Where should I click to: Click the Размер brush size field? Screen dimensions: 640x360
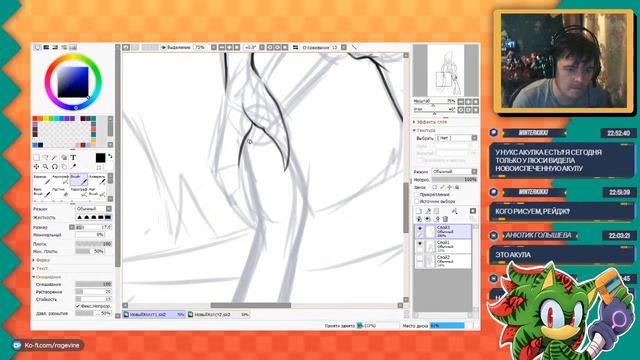[93, 227]
